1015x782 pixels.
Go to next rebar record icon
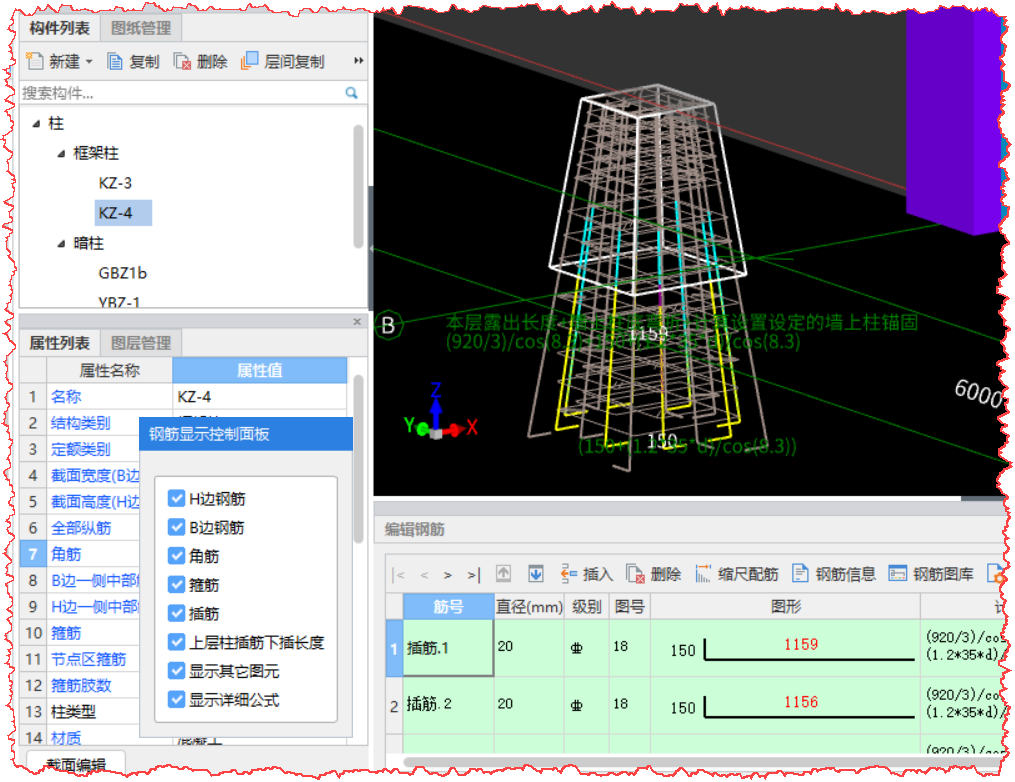pos(448,575)
